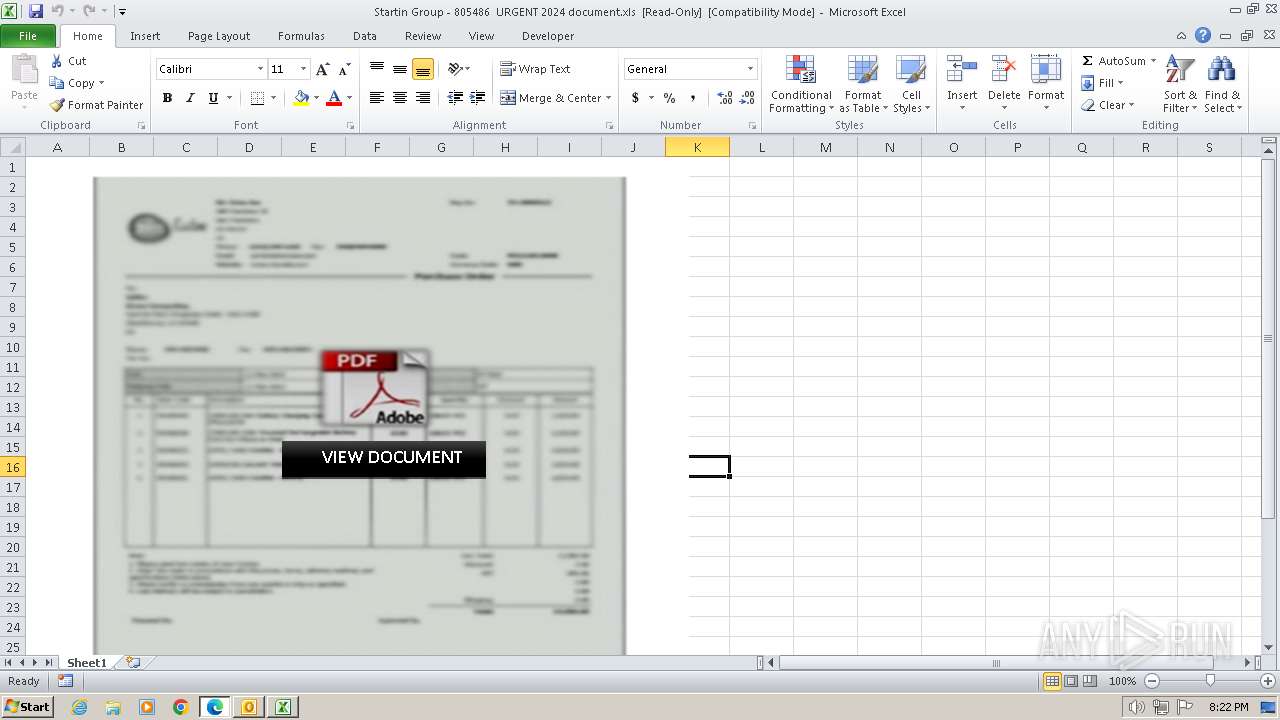Toggle Underline formatting
This screenshot has height=720, width=1280.
click(x=213, y=98)
